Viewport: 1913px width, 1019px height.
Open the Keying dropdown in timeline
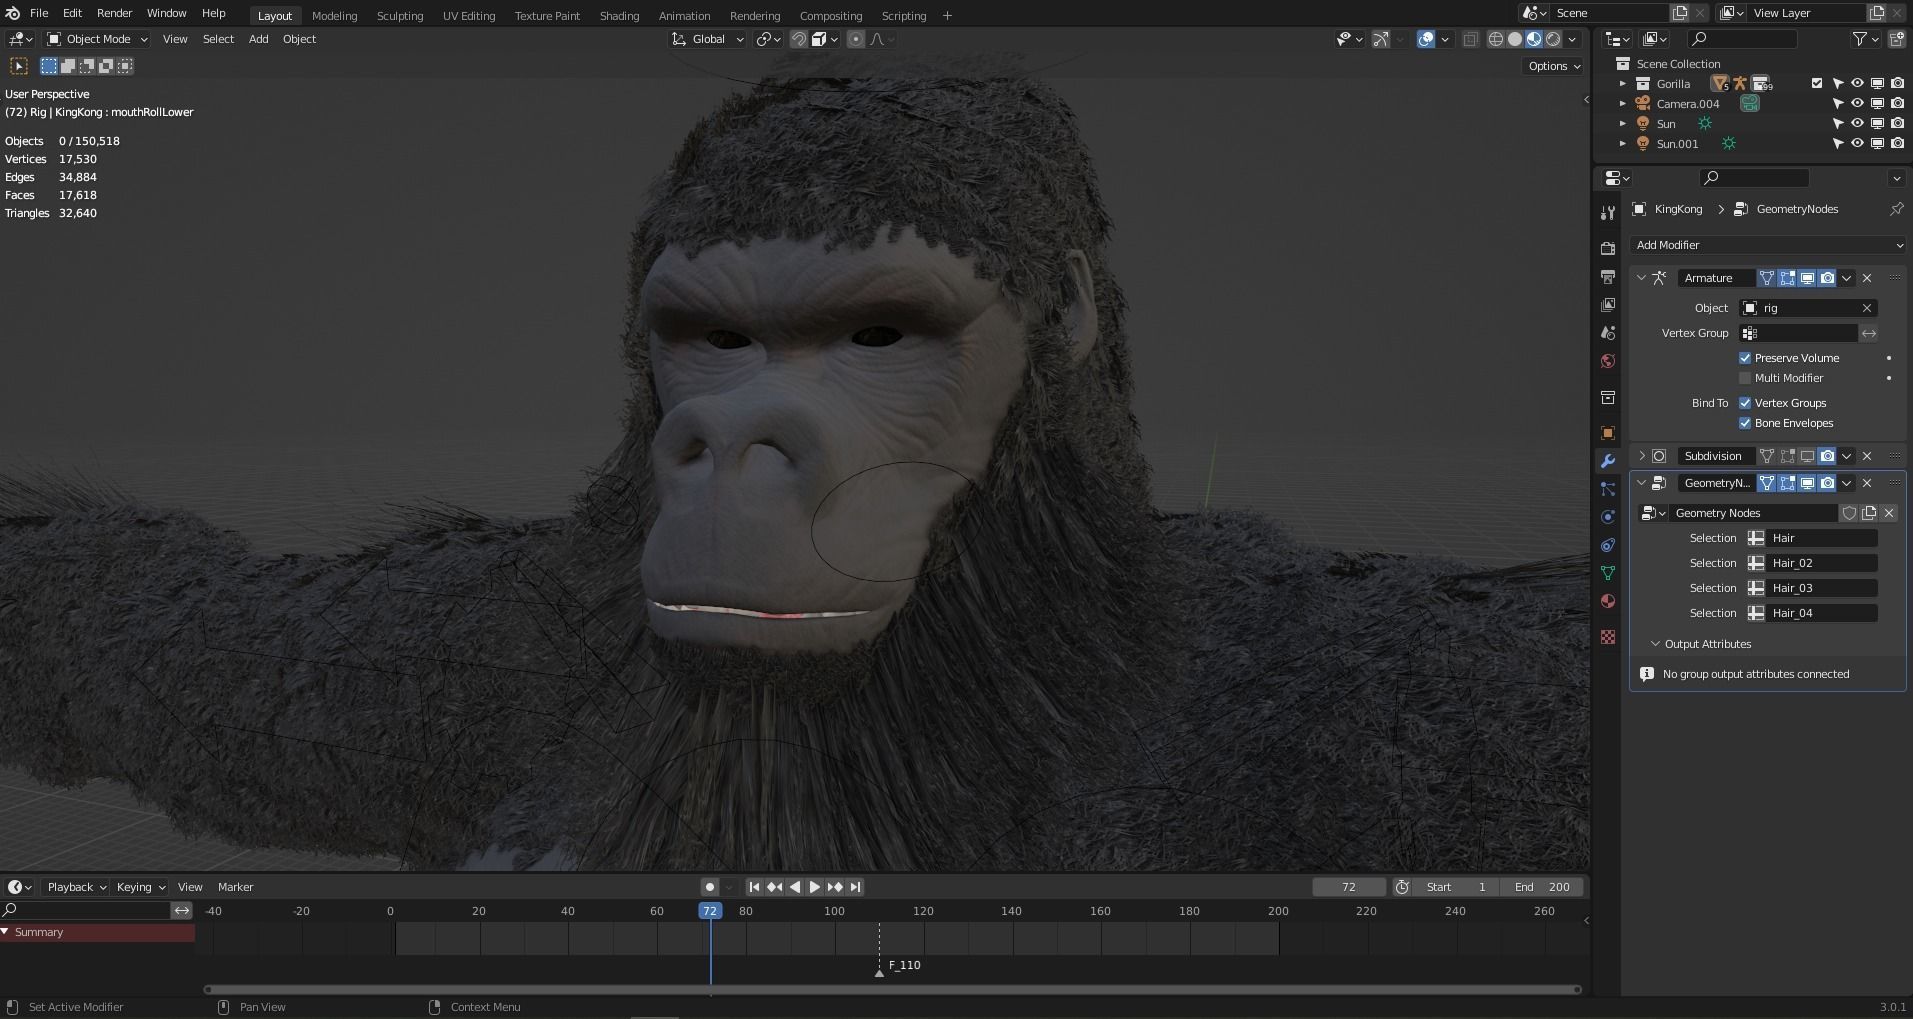coord(140,887)
